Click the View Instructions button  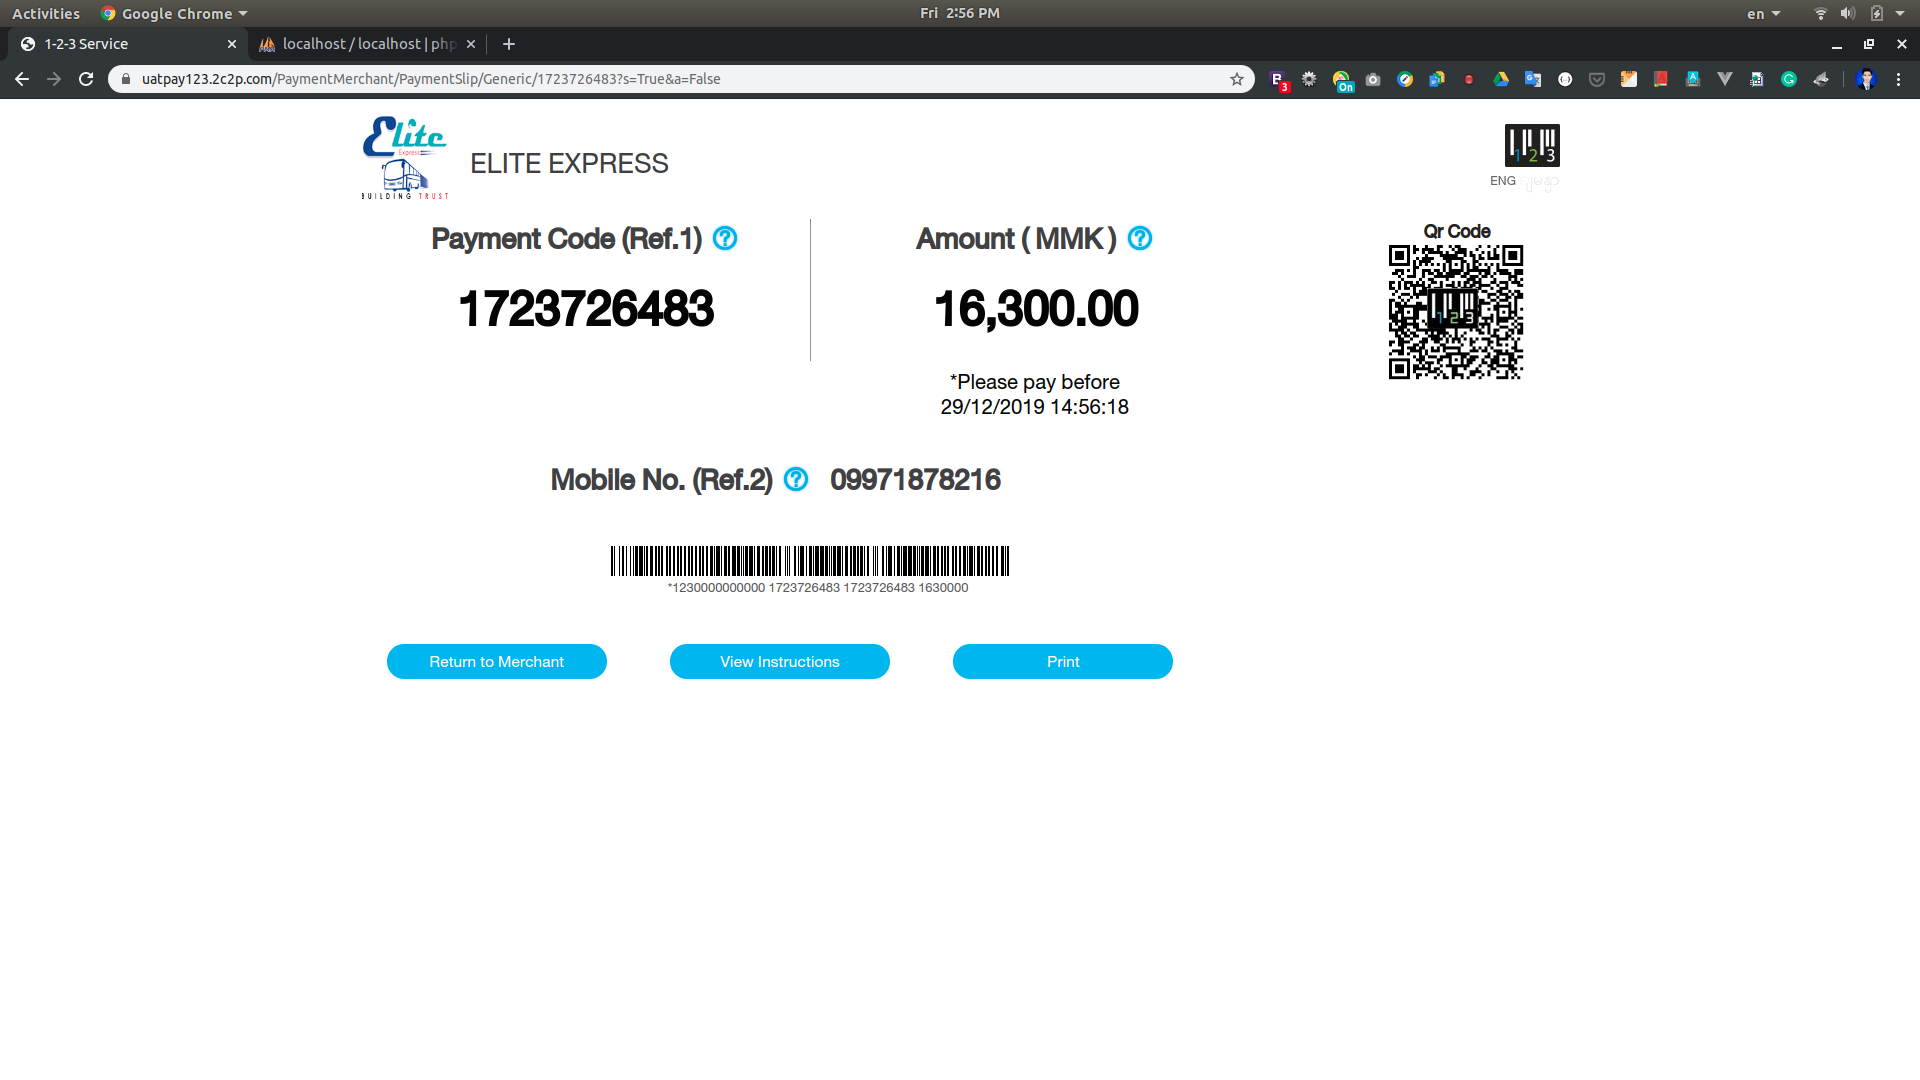pos(780,662)
